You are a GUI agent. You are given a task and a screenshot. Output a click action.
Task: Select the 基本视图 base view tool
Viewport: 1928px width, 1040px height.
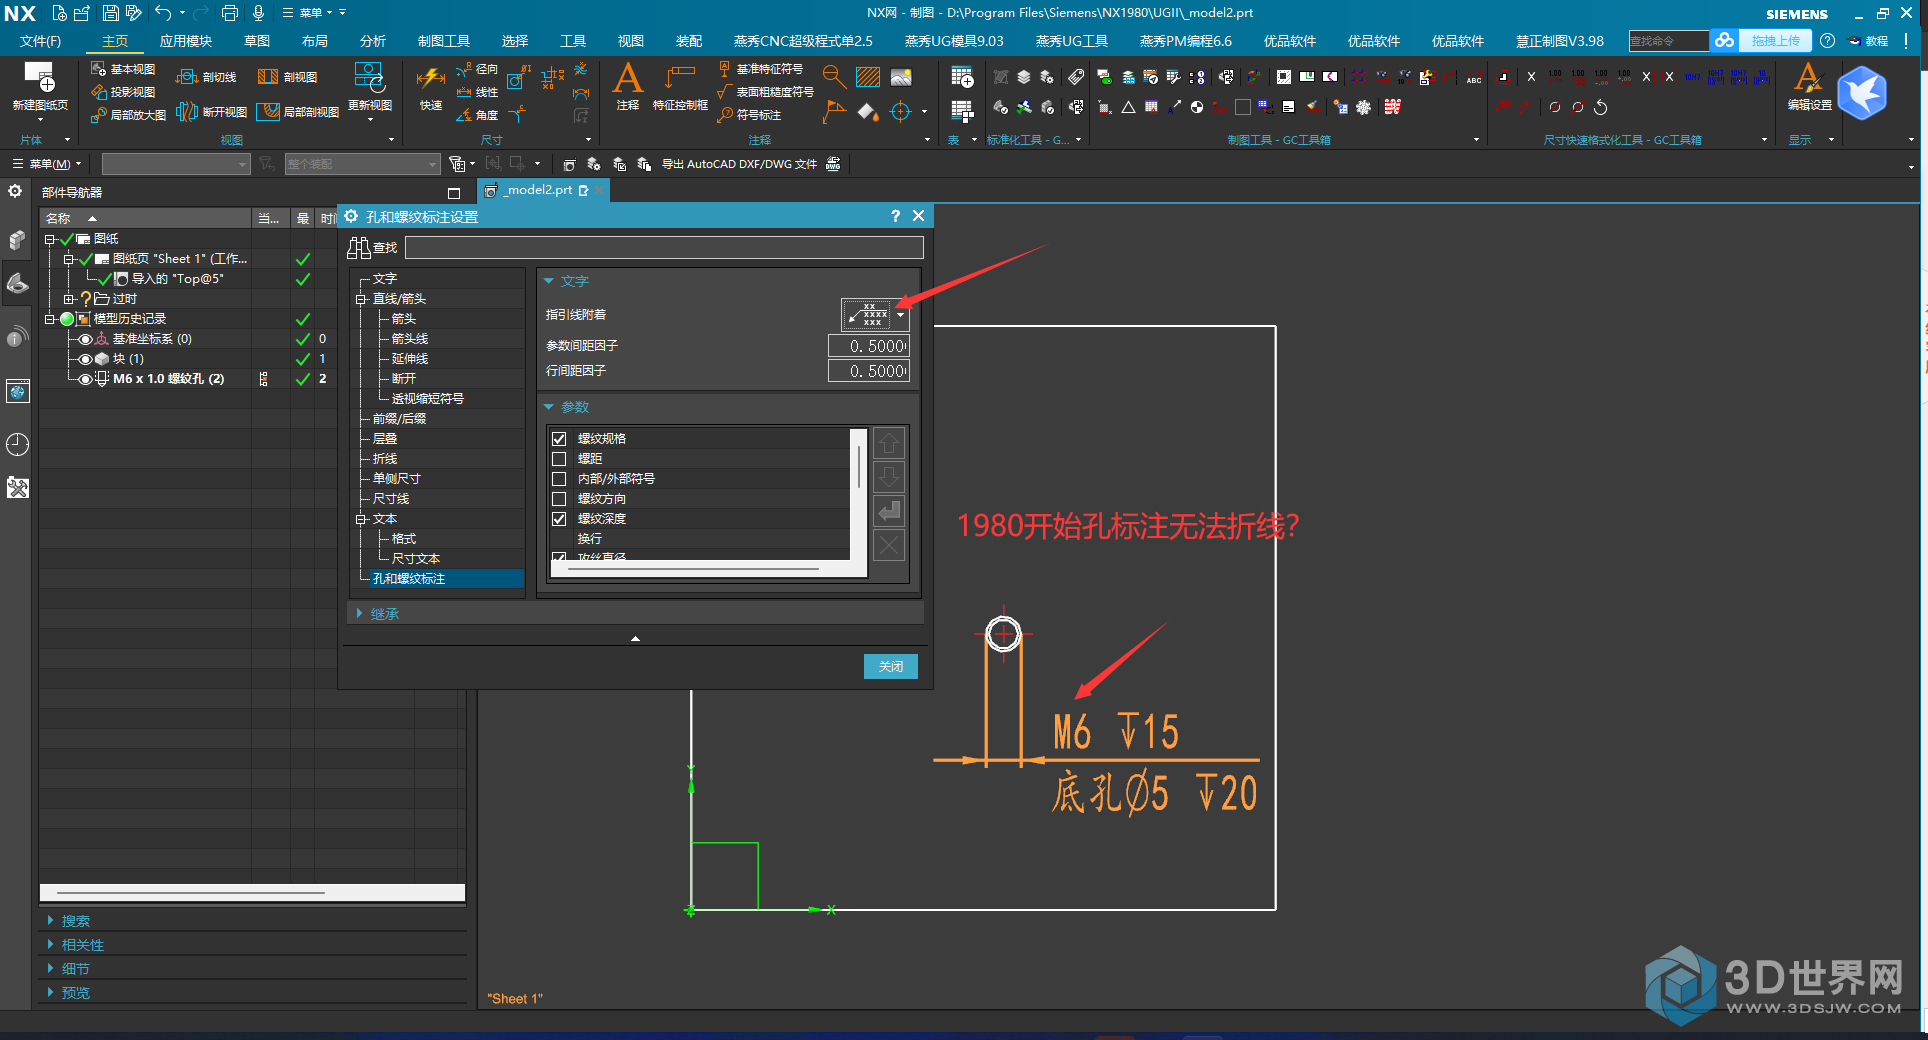coord(122,69)
